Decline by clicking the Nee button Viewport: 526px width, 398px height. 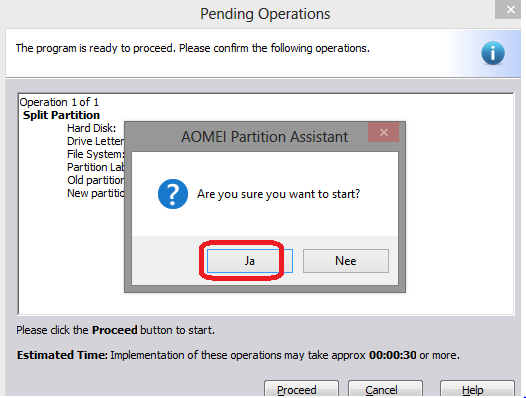tap(346, 261)
